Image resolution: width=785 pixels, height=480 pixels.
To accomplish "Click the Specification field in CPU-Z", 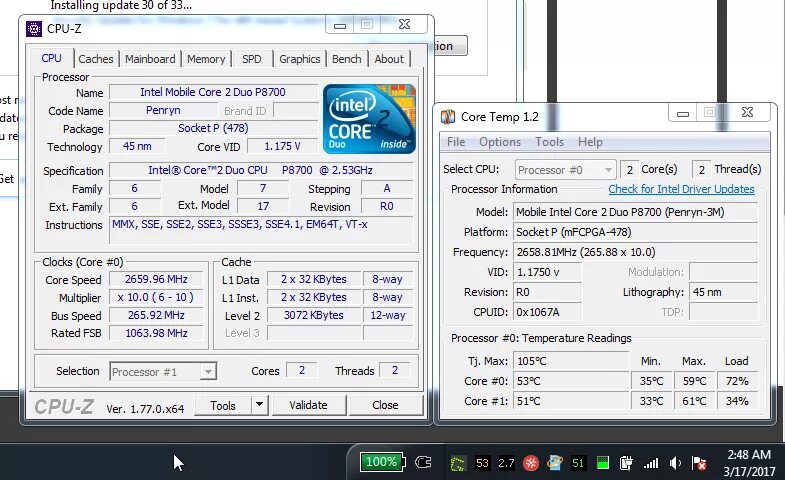I will [x=261, y=170].
